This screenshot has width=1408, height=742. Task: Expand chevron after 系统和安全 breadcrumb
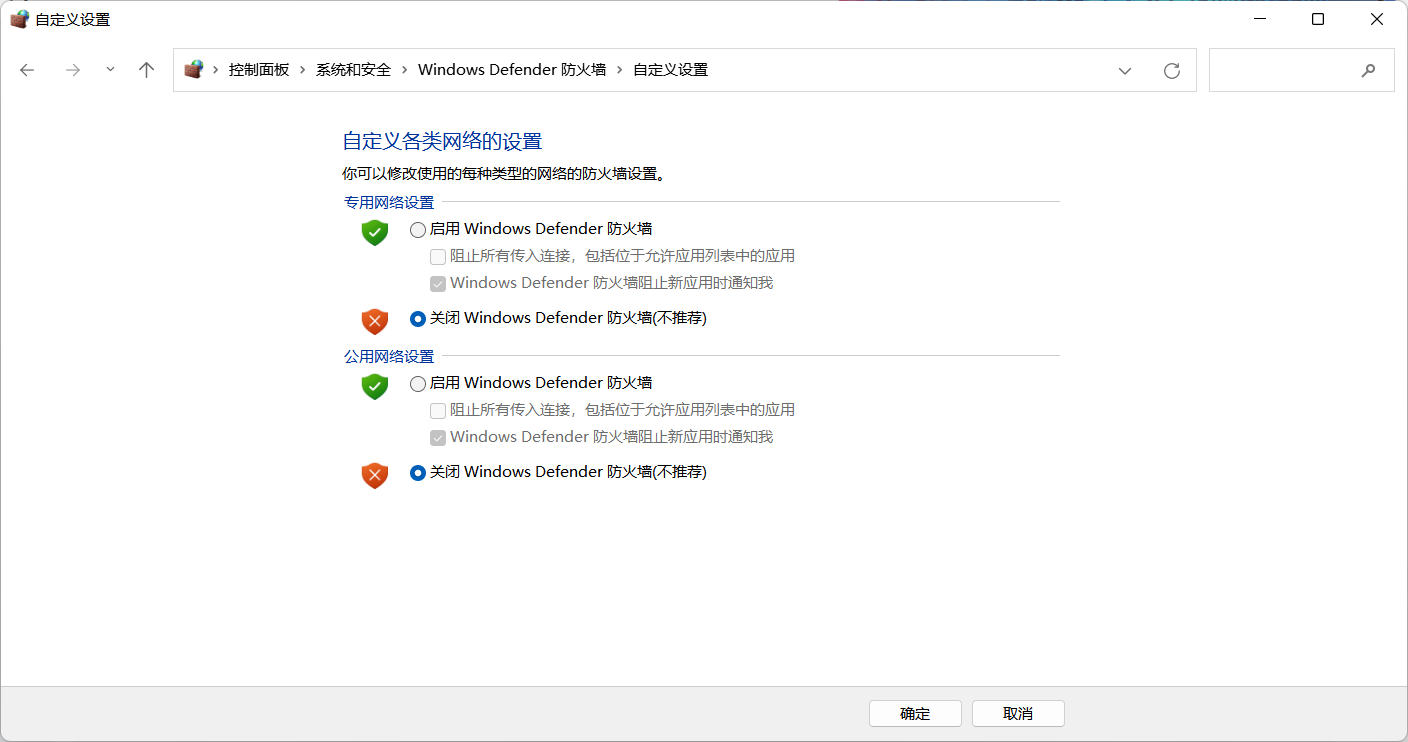405,70
